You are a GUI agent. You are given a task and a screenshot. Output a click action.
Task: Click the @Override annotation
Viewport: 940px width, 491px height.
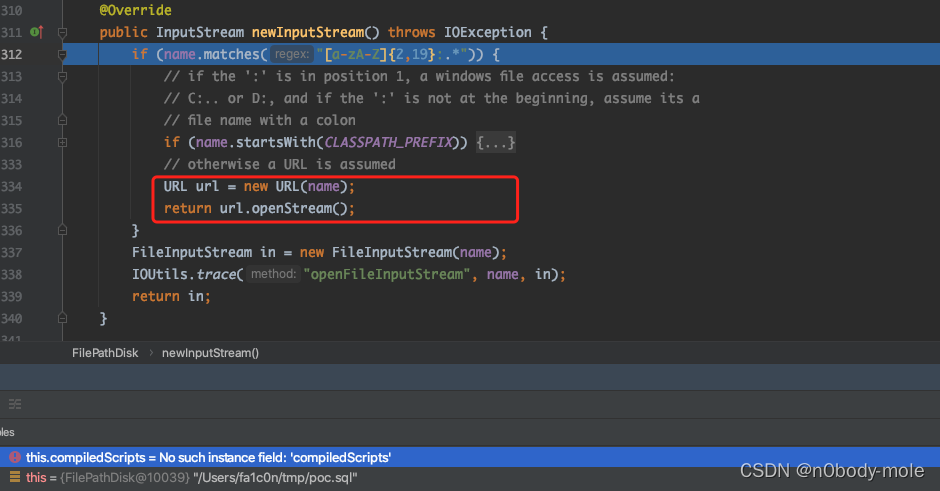pos(135,10)
